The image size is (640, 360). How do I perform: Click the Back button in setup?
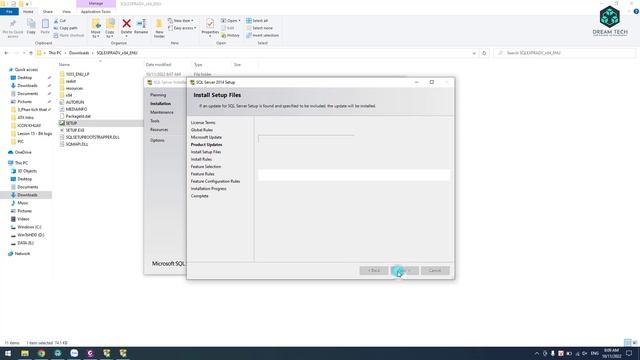[374, 271]
